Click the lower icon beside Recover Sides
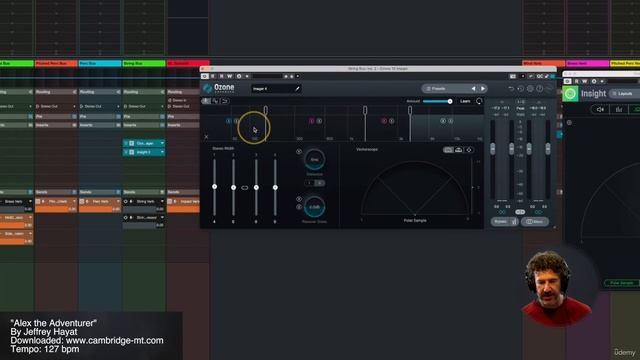Screen dimensions: 640x360 [299, 207]
